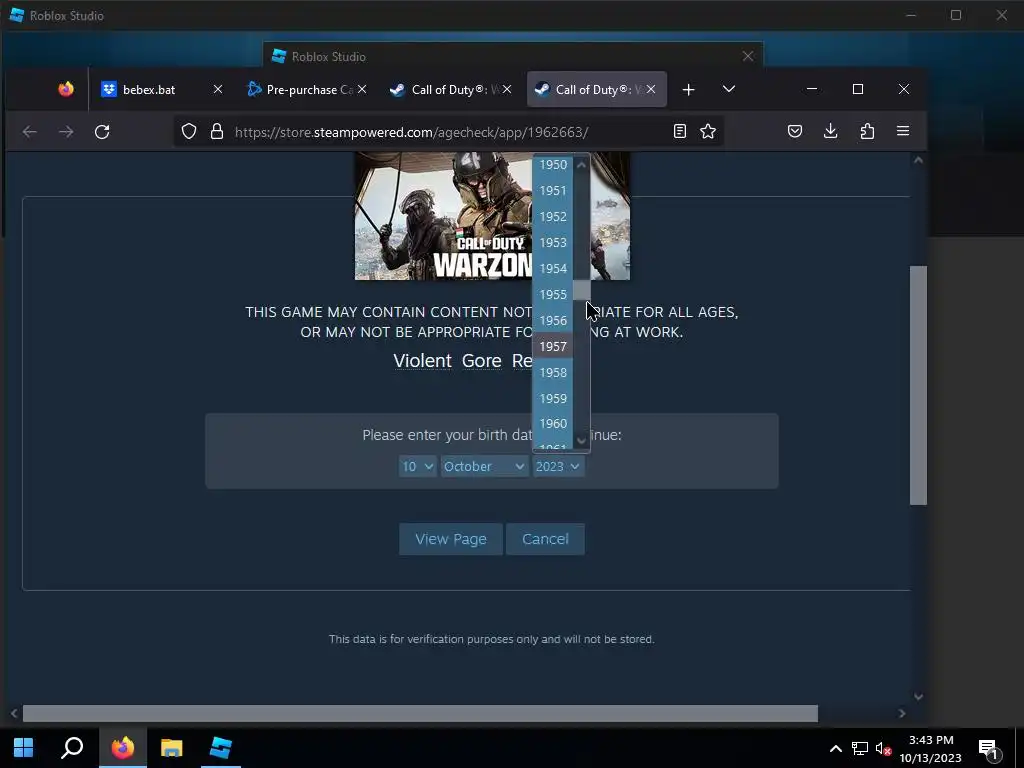
Task: Select year 1950 in the list
Action: point(553,165)
